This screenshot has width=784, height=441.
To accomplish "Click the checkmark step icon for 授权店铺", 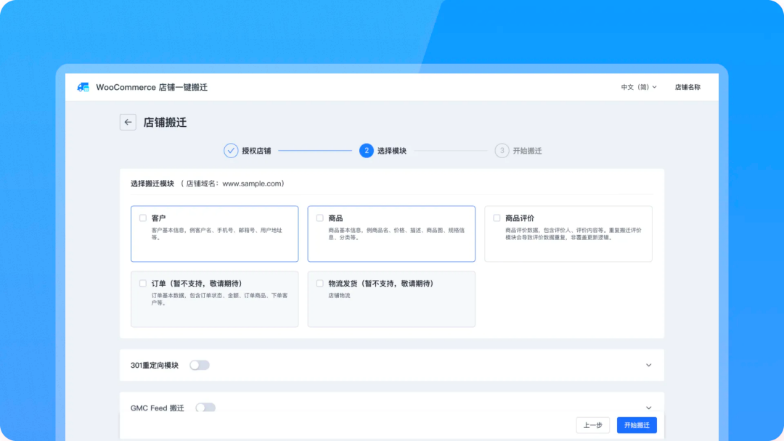I will click(230, 150).
